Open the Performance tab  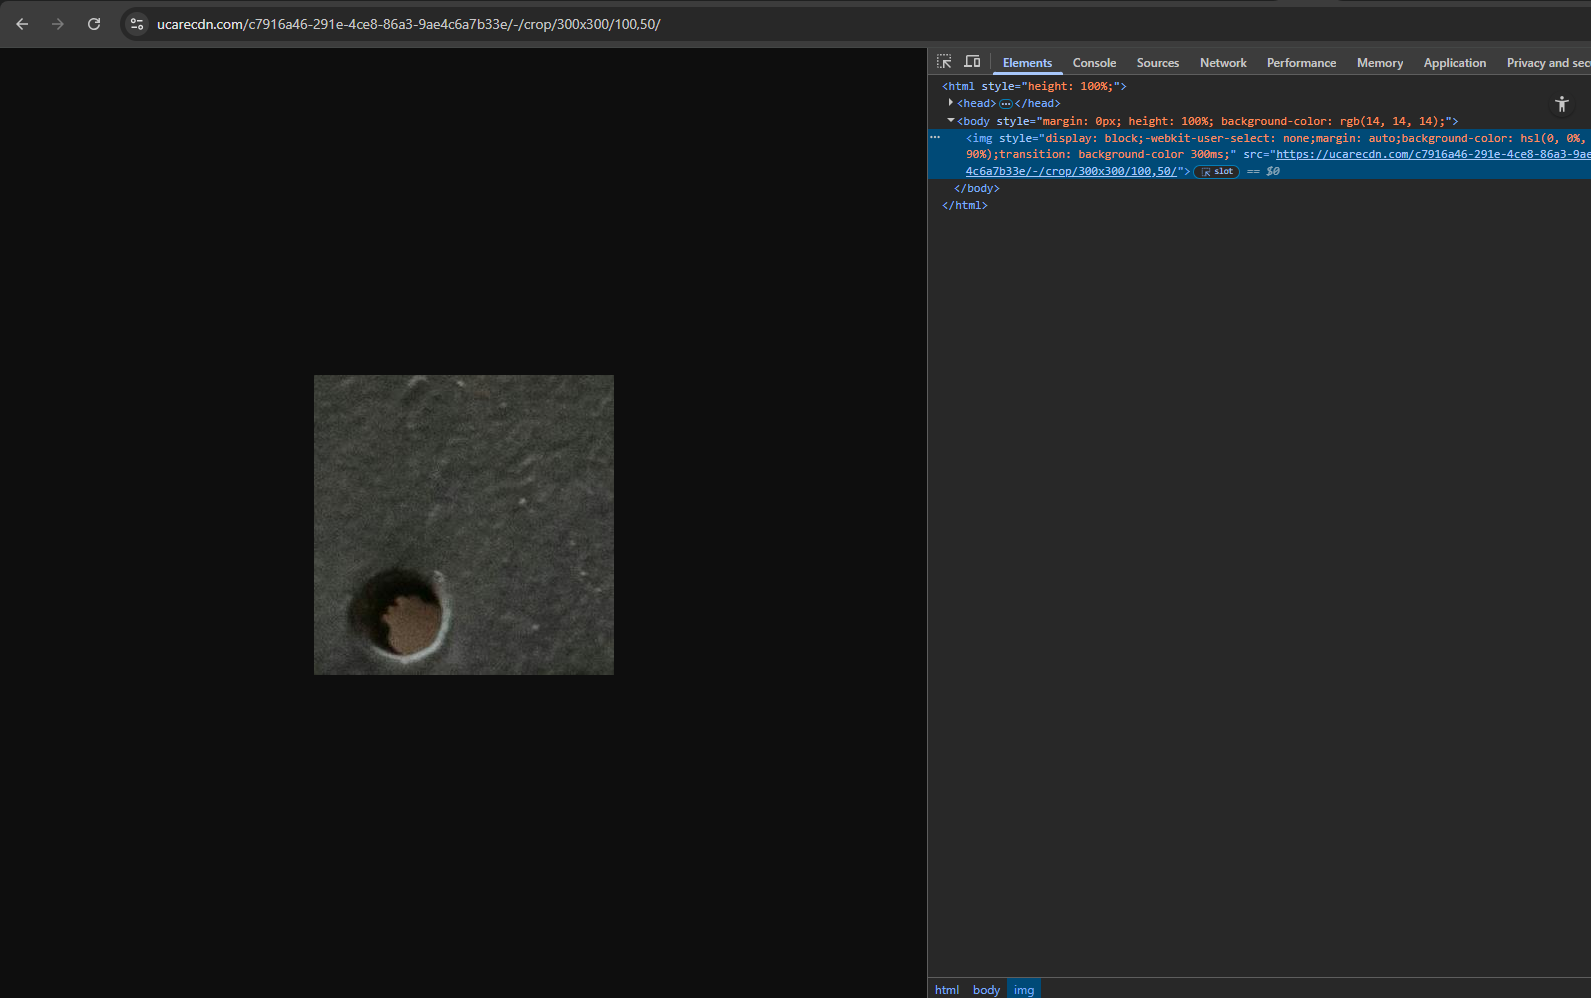click(1301, 63)
